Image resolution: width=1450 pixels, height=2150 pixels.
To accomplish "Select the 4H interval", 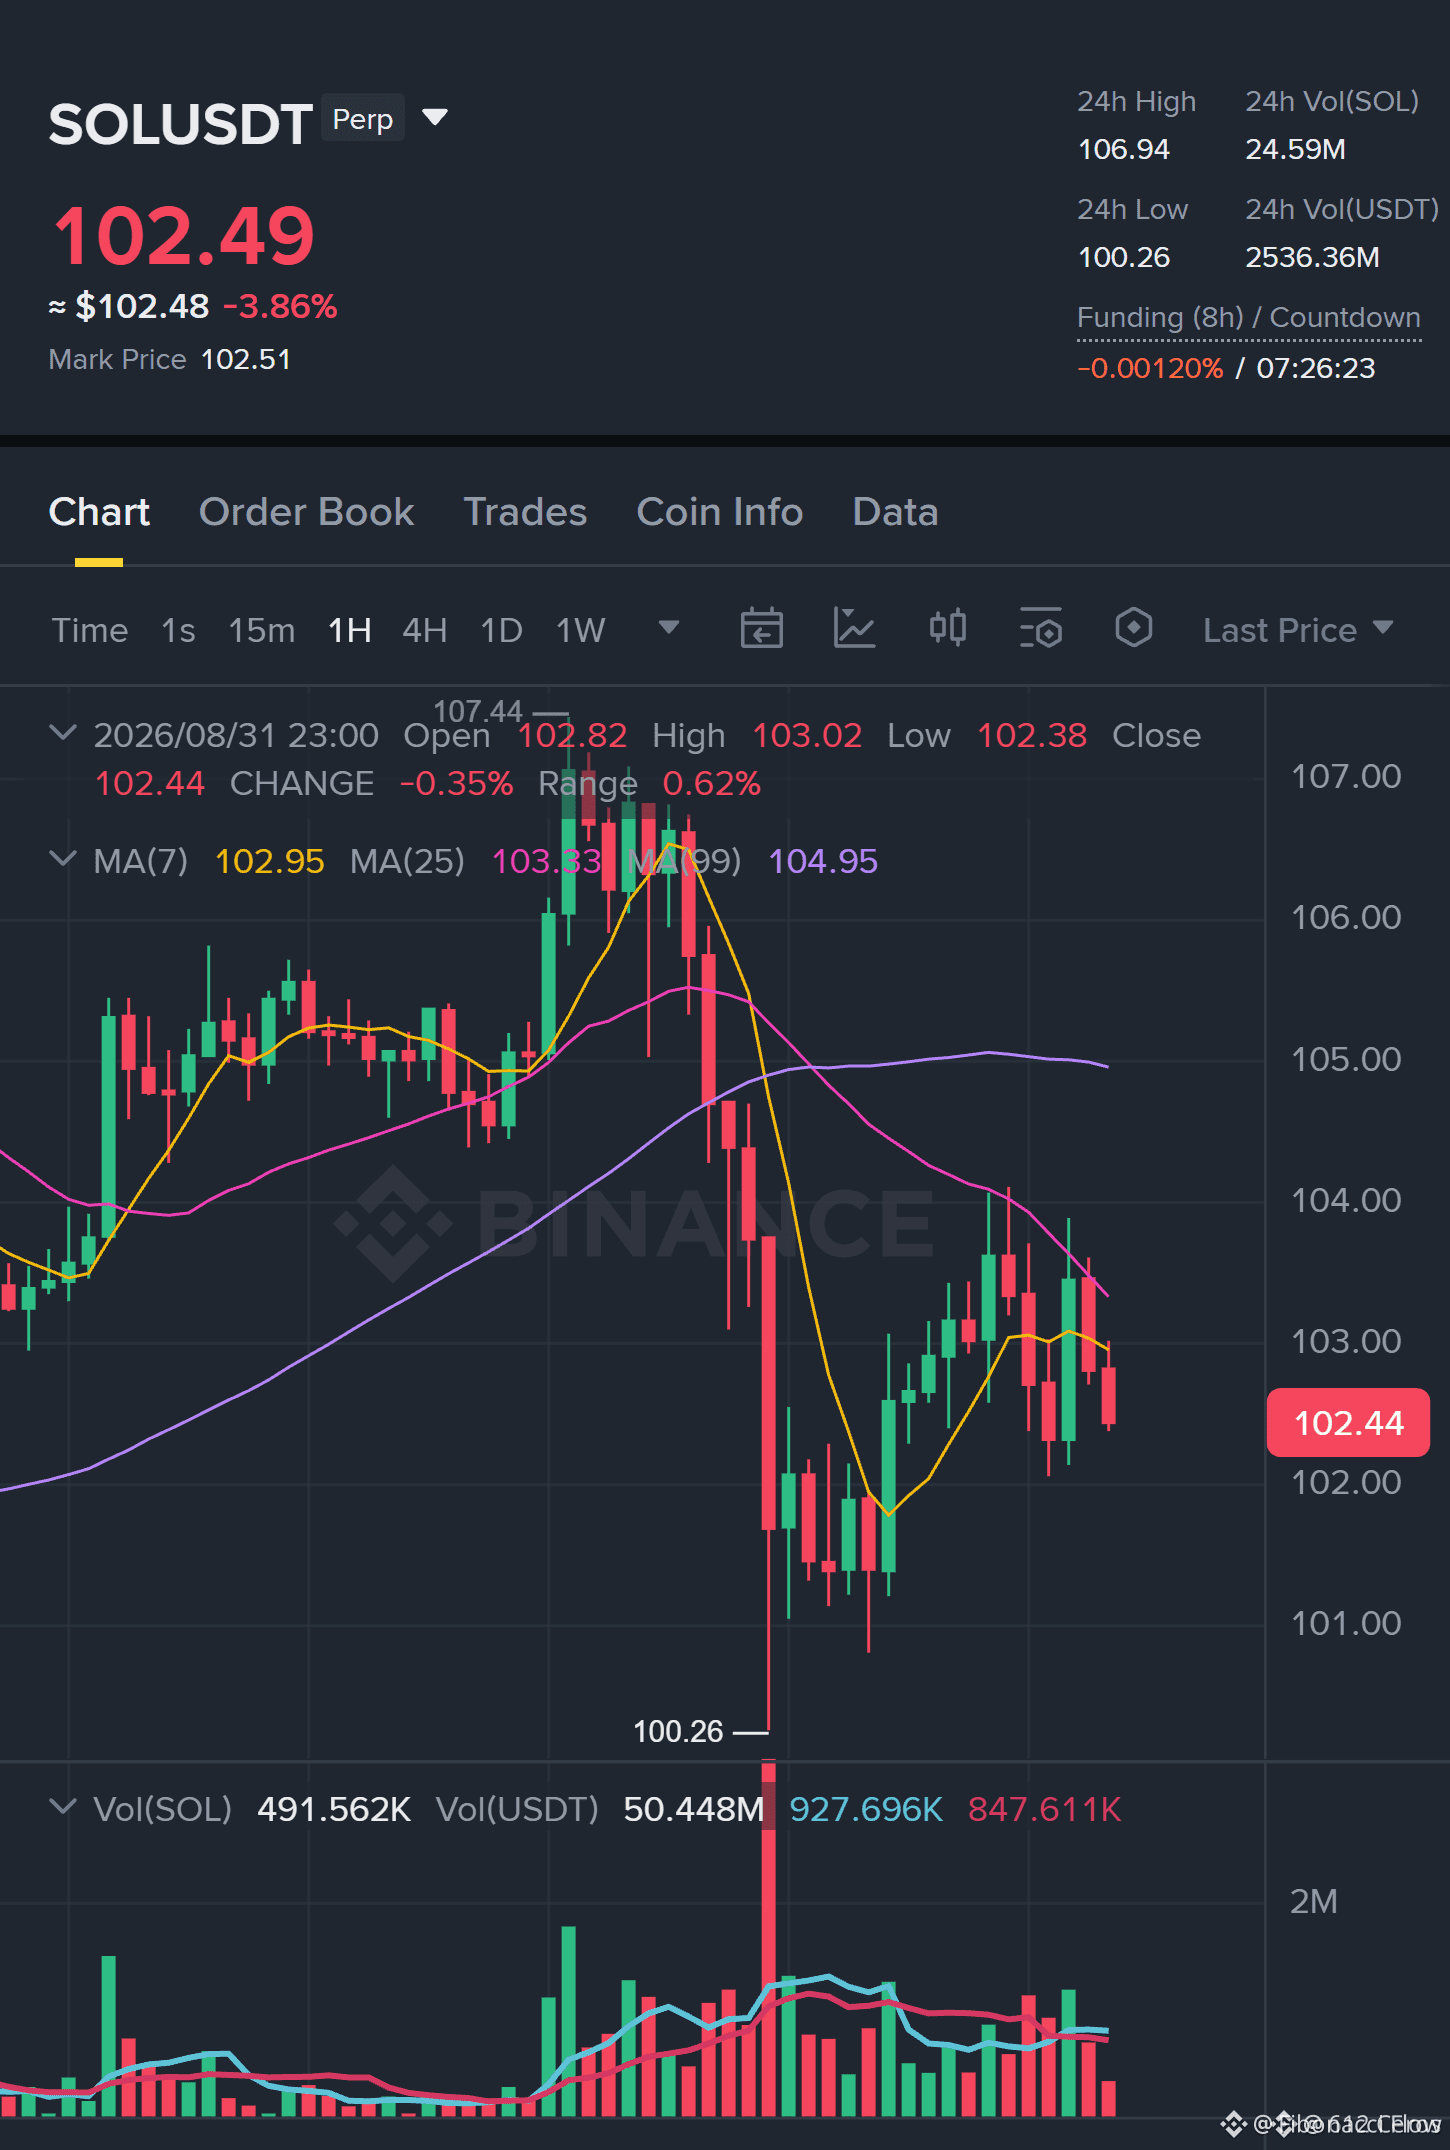I will click(424, 630).
